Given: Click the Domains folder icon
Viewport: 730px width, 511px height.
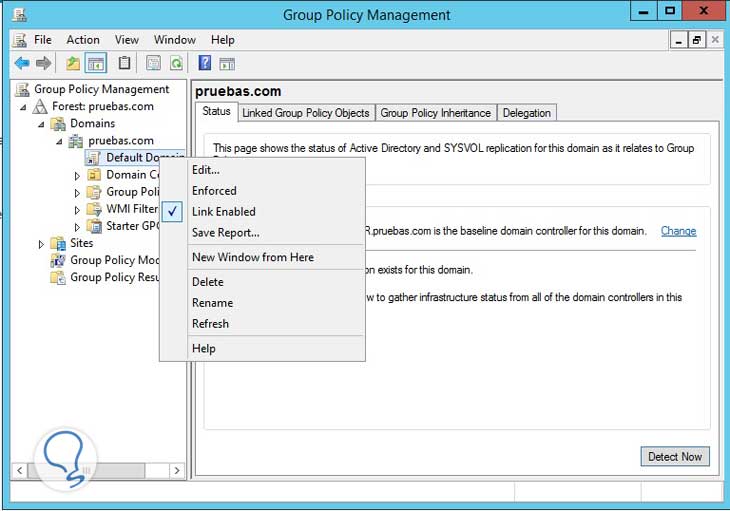Looking at the screenshot, I should pos(58,124).
